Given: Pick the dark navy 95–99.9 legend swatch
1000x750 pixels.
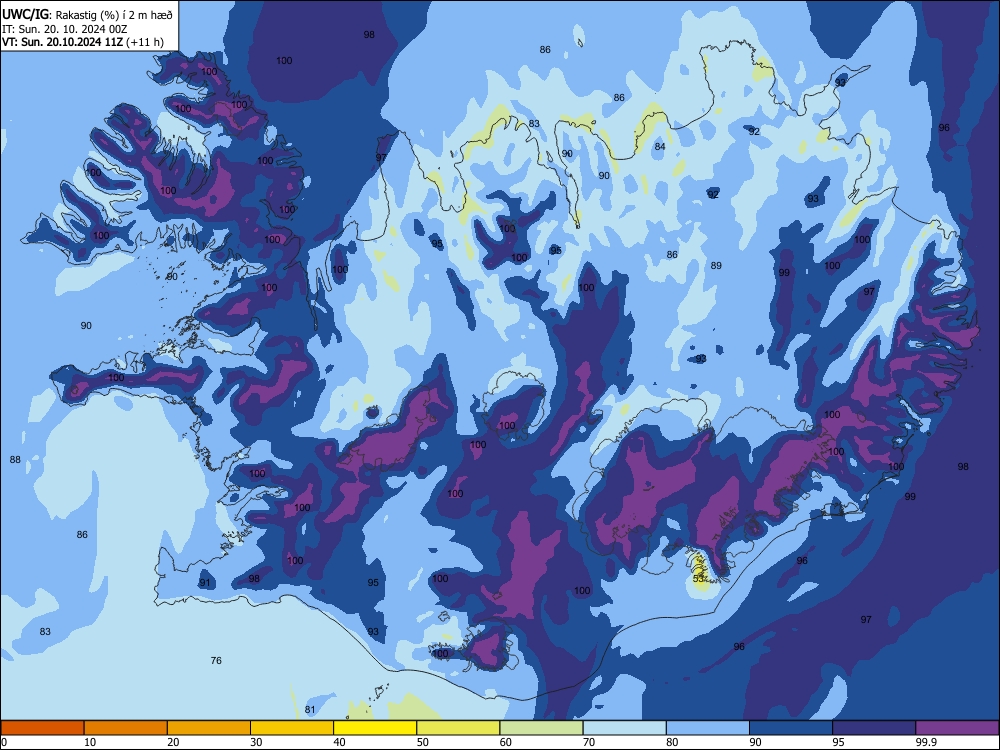Looking at the screenshot, I should (874, 728).
